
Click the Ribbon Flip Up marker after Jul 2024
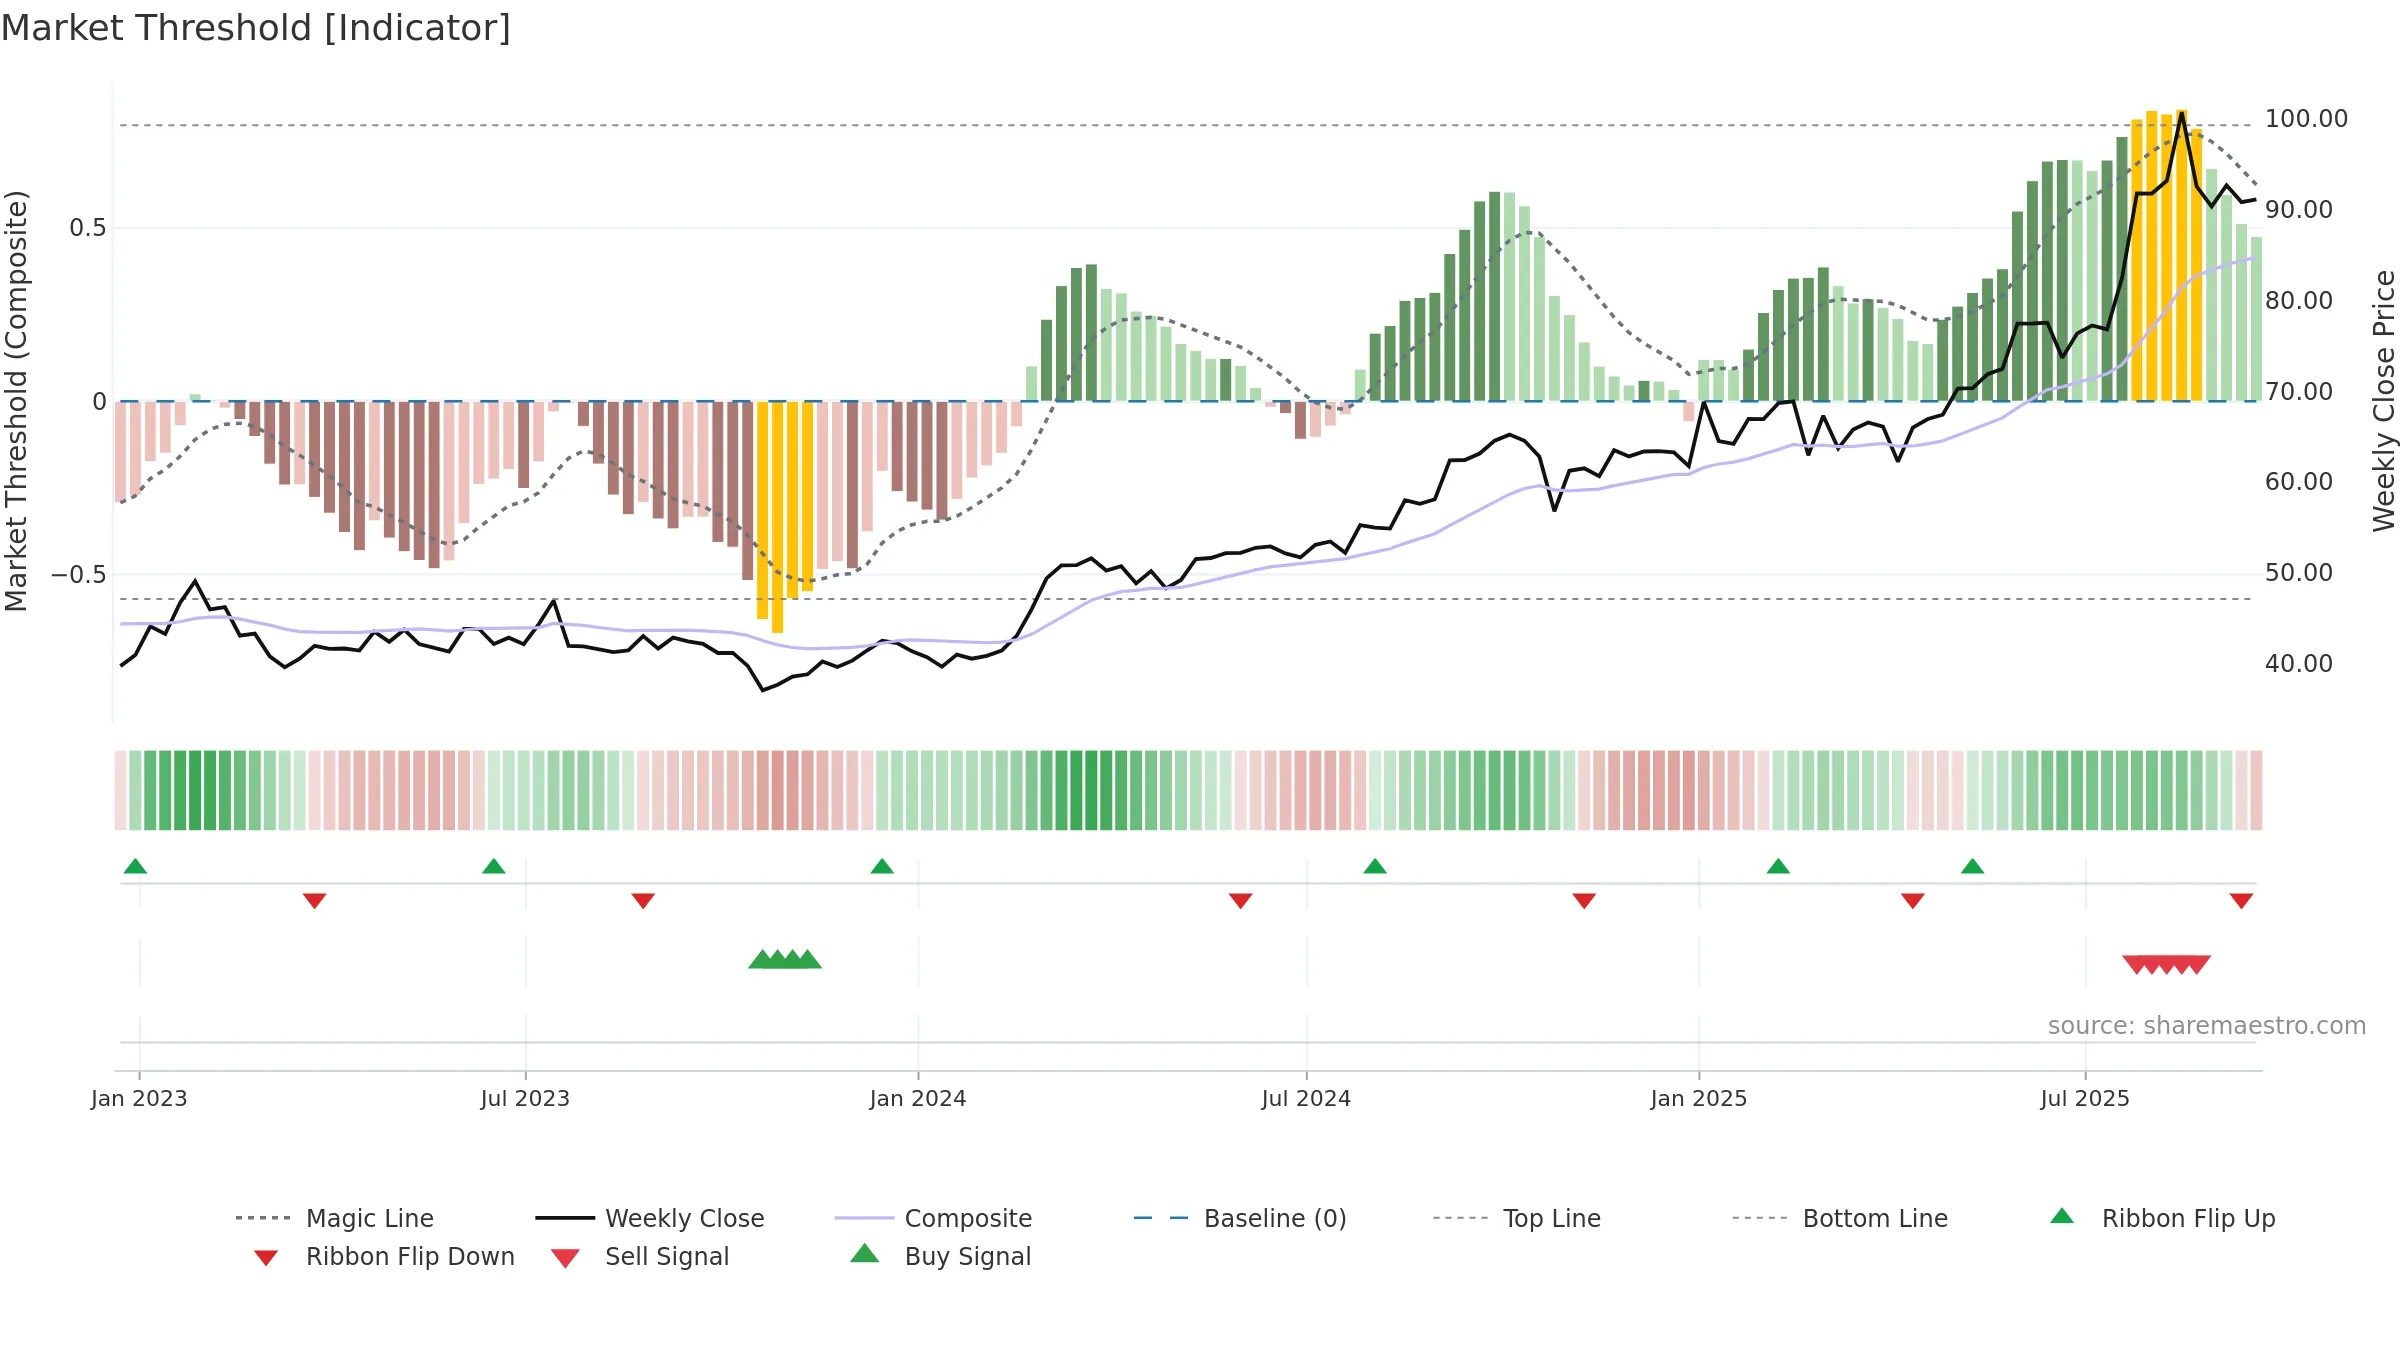click(1375, 866)
